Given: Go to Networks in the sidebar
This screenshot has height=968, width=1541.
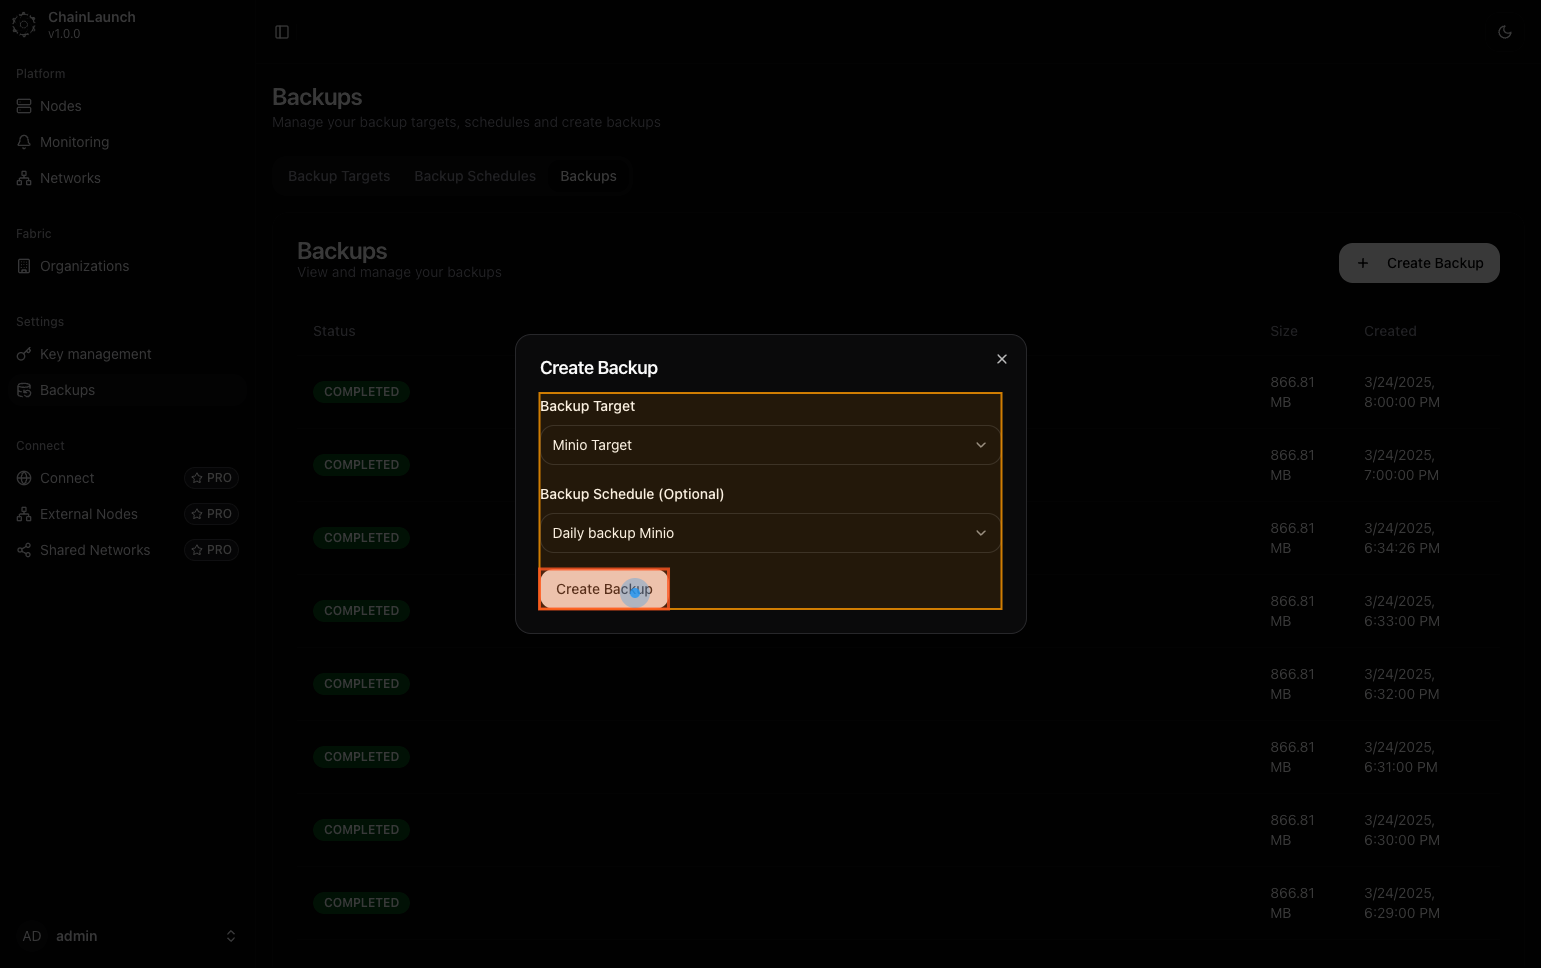Looking at the screenshot, I should pyautogui.click(x=70, y=178).
